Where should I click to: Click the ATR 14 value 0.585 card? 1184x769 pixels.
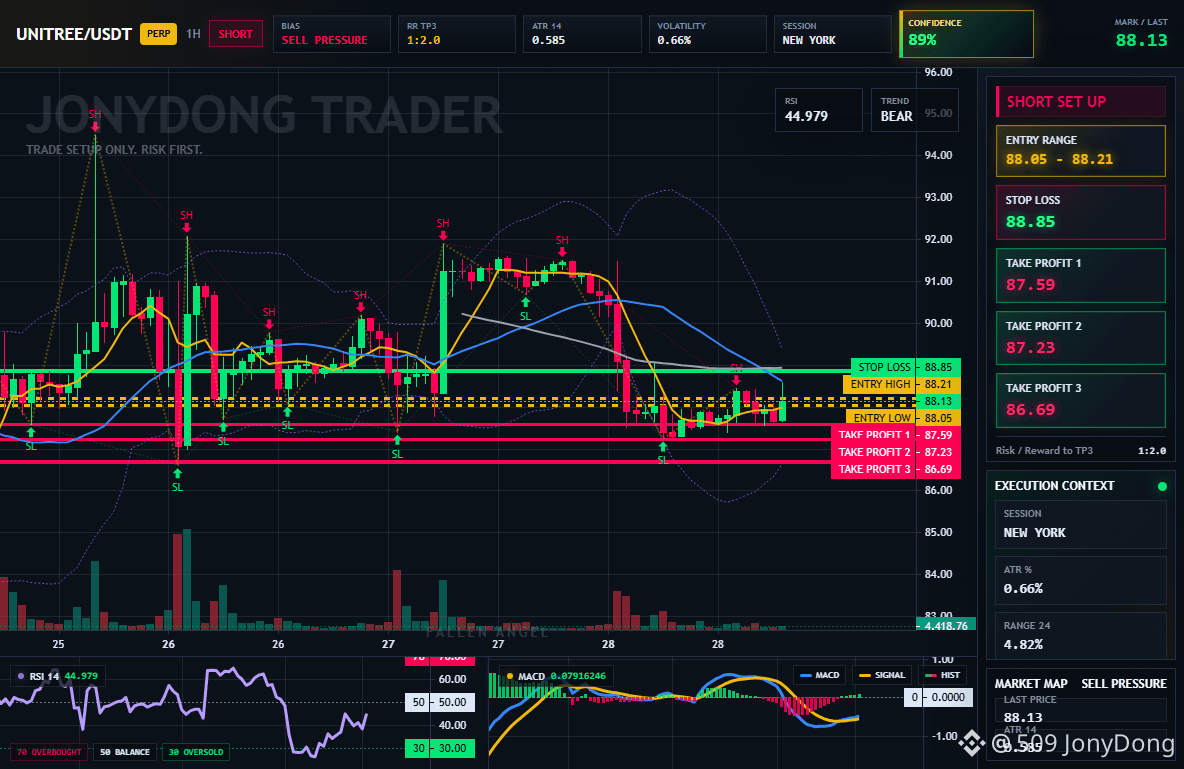pos(582,34)
